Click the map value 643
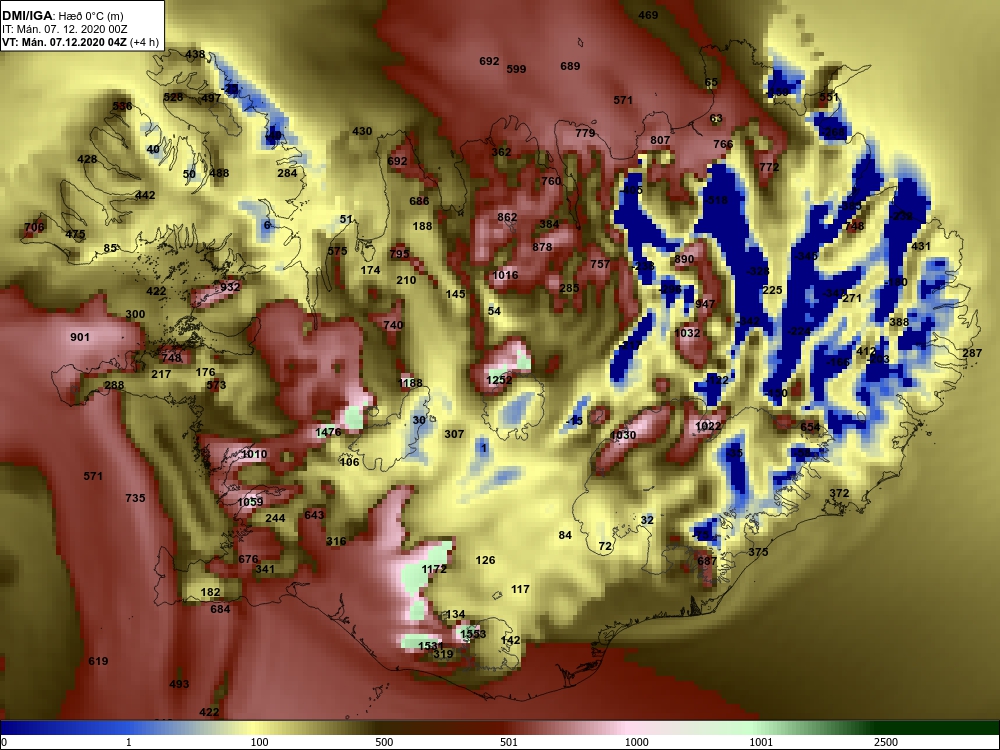Screen dimensions: 1000x750 (314, 515)
